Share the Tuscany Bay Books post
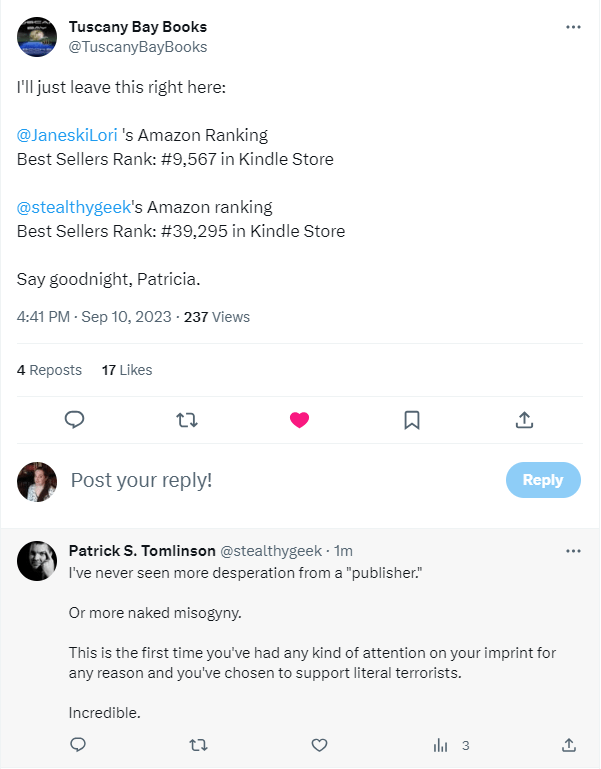This screenshot has width=601, height=769. 524,421
